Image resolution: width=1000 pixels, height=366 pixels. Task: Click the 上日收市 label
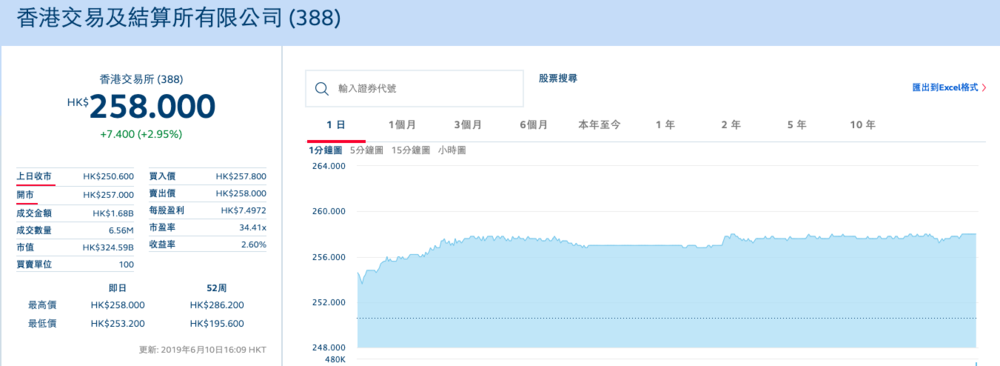[34, 176]
